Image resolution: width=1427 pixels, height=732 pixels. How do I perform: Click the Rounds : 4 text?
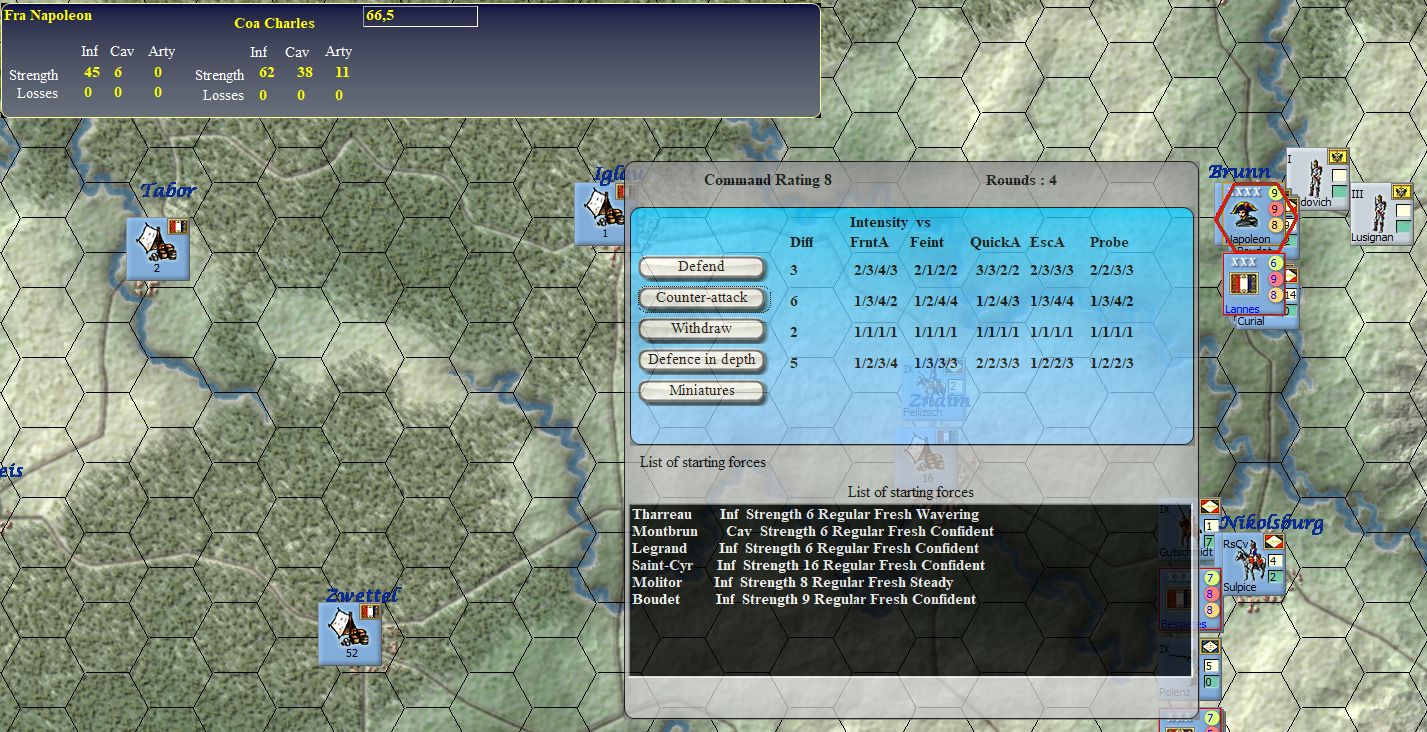pos(1021,180)
